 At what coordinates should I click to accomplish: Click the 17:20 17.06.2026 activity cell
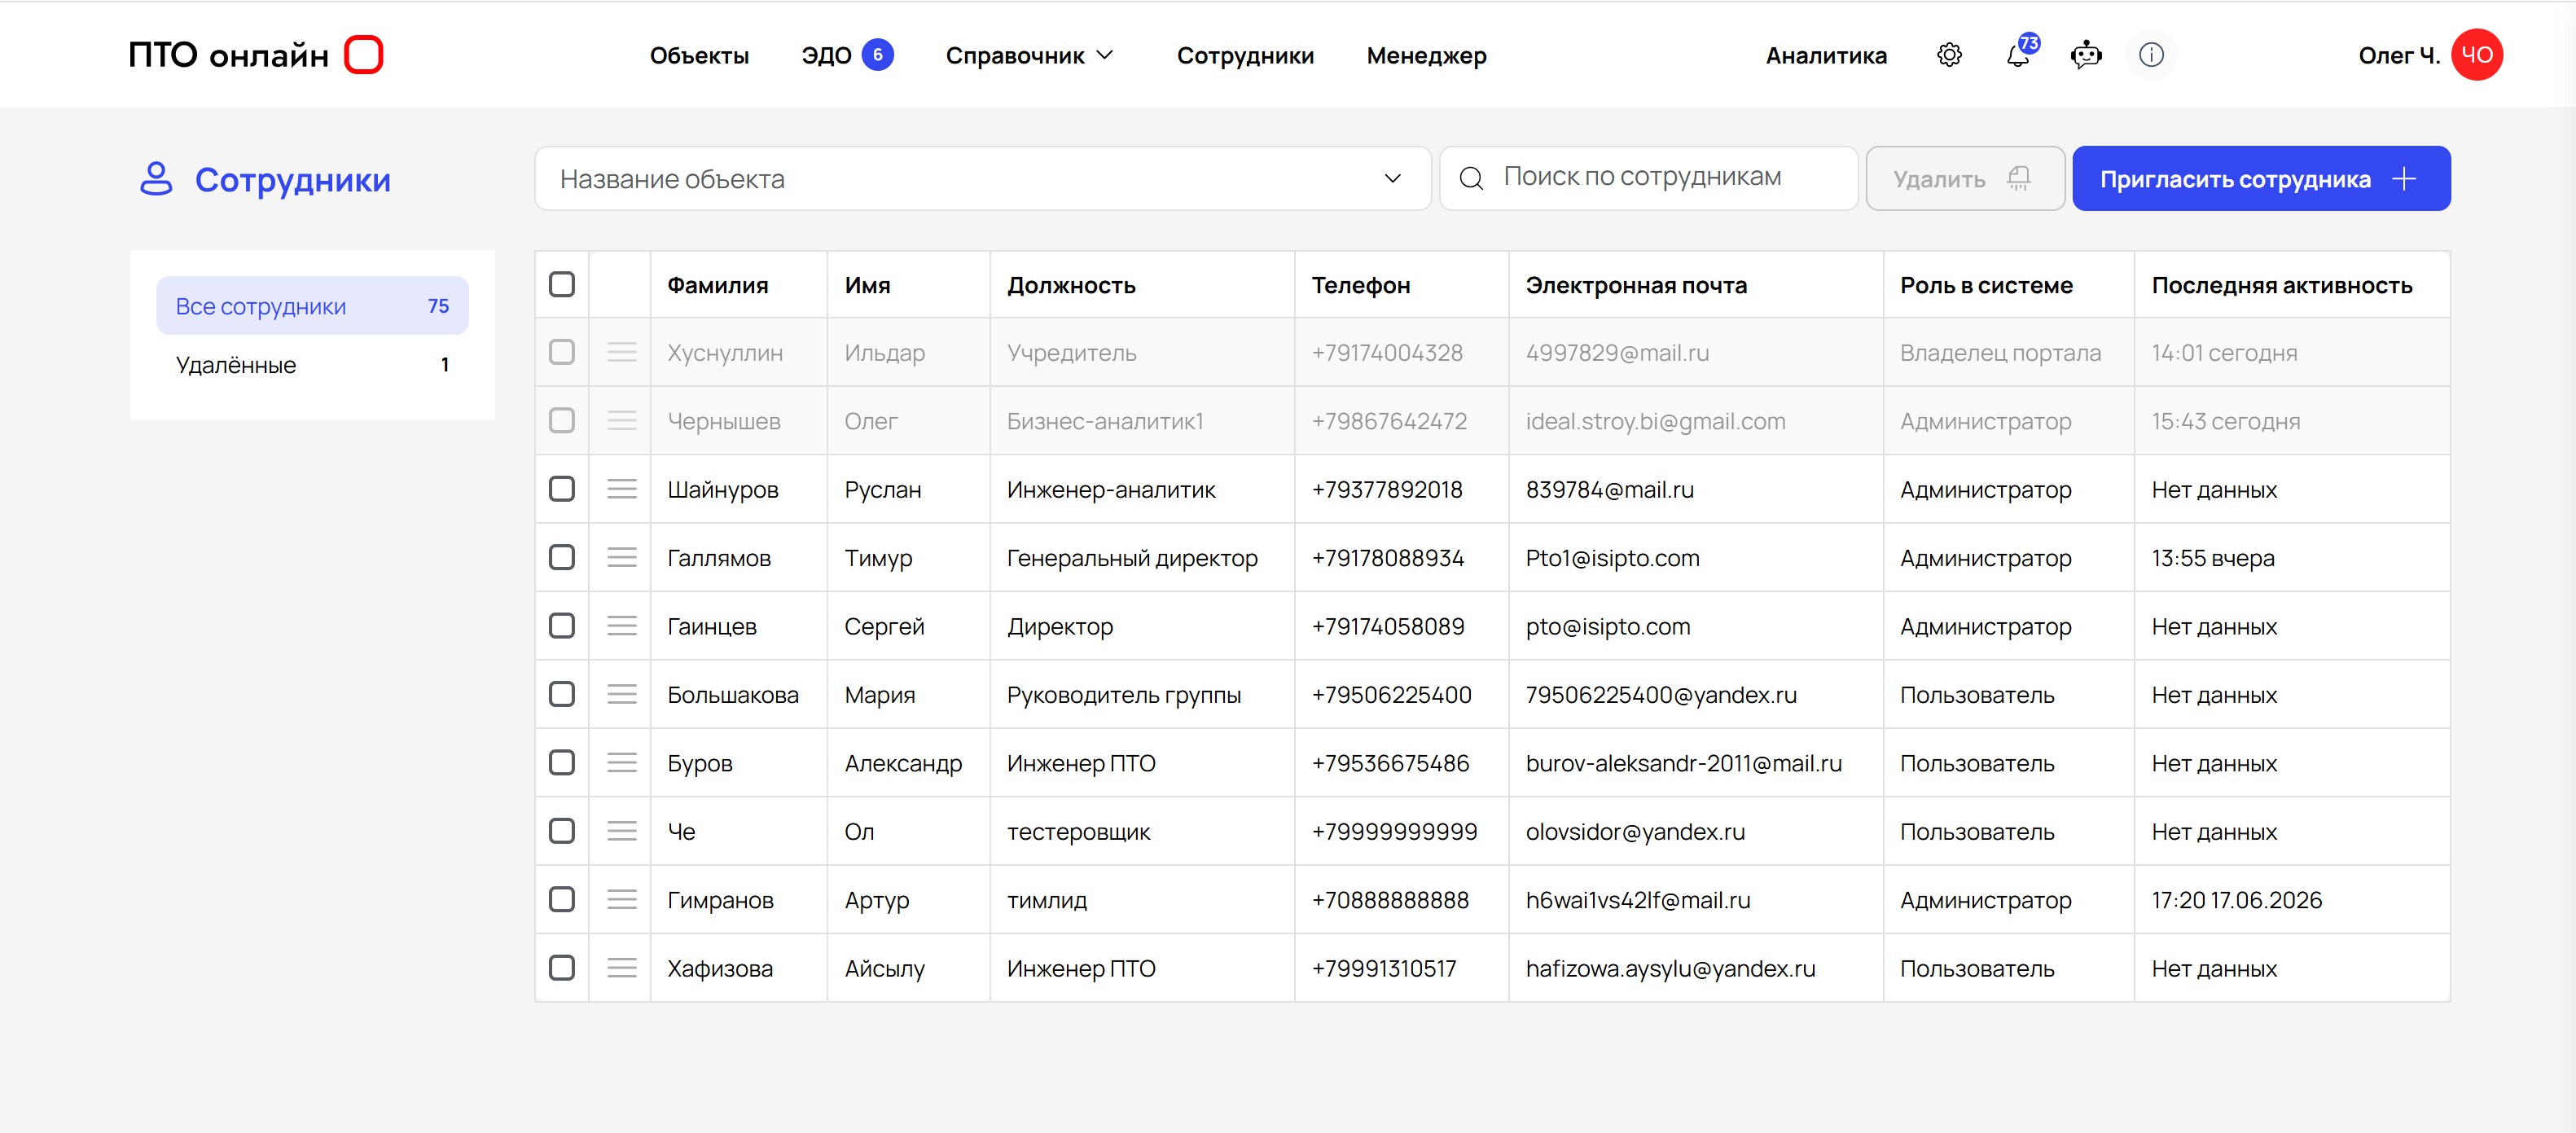coord(2236,900)
